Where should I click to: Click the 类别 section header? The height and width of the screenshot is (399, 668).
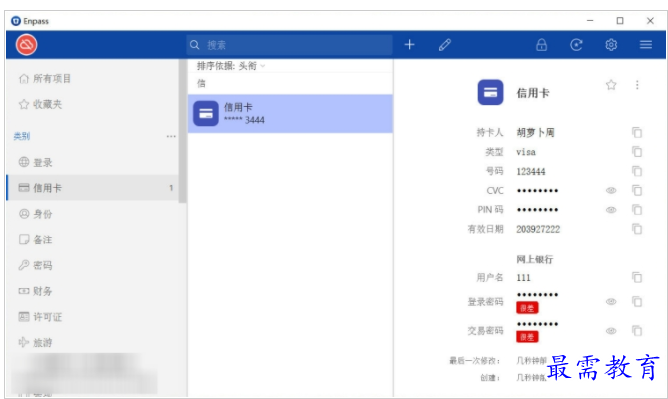tap(22, 136)
